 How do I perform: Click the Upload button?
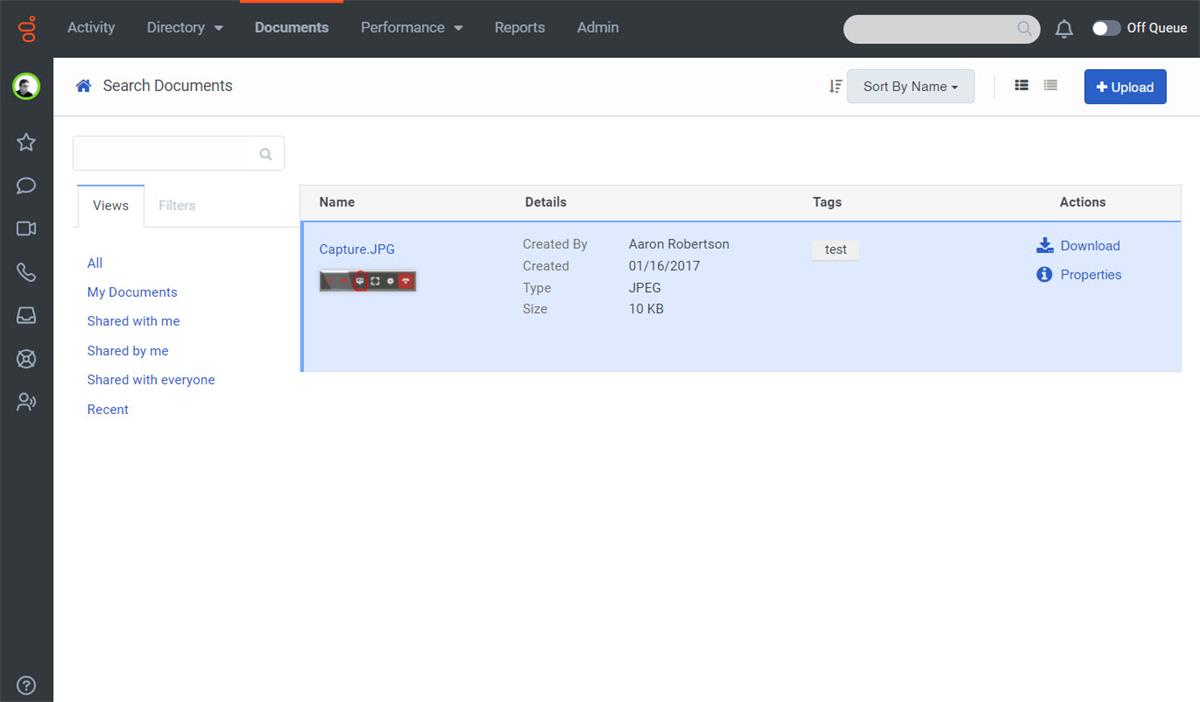[1125, 86]
